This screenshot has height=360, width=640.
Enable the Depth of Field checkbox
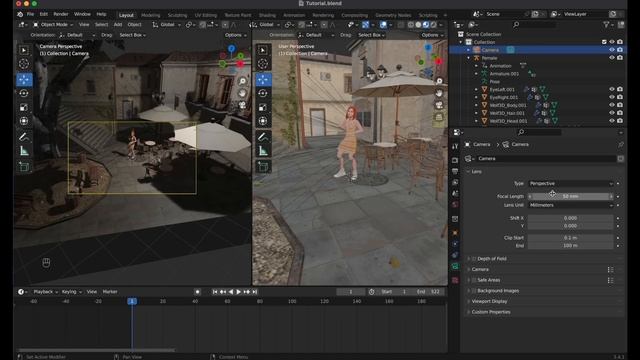(474, 259)
